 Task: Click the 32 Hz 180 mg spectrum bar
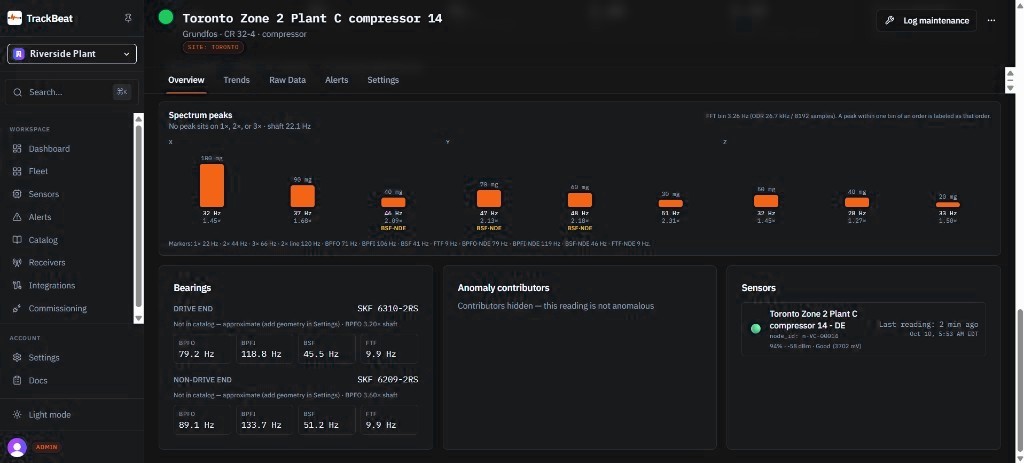click(212, 185)
